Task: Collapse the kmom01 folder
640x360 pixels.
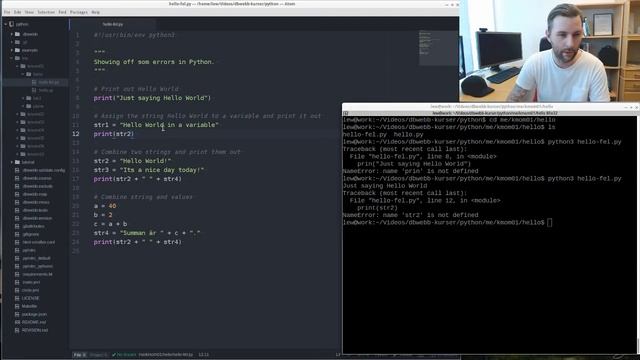Action: 18,66
